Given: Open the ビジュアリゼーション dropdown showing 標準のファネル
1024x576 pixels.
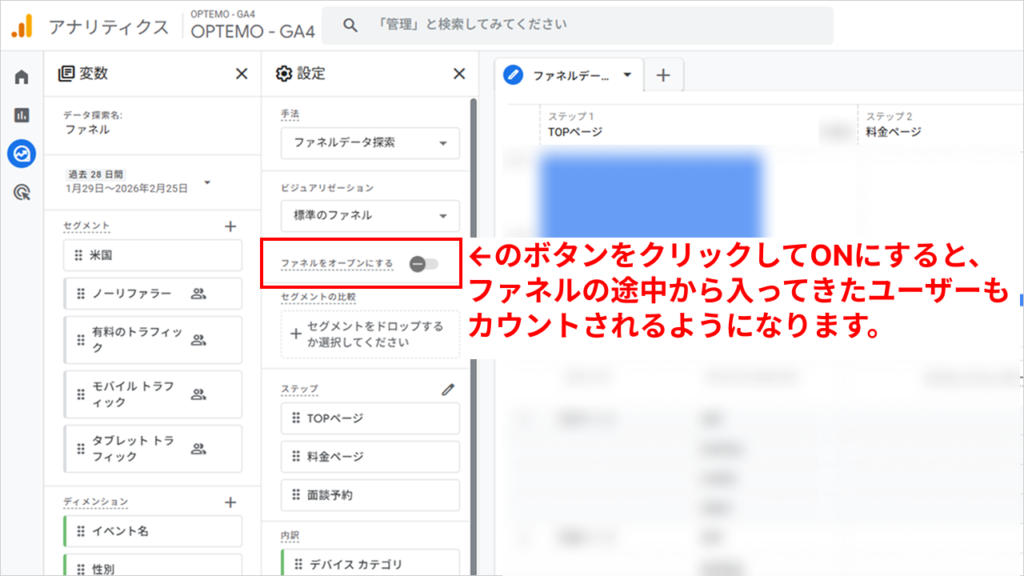Looking at the screenshot, I should pos(368,216).
